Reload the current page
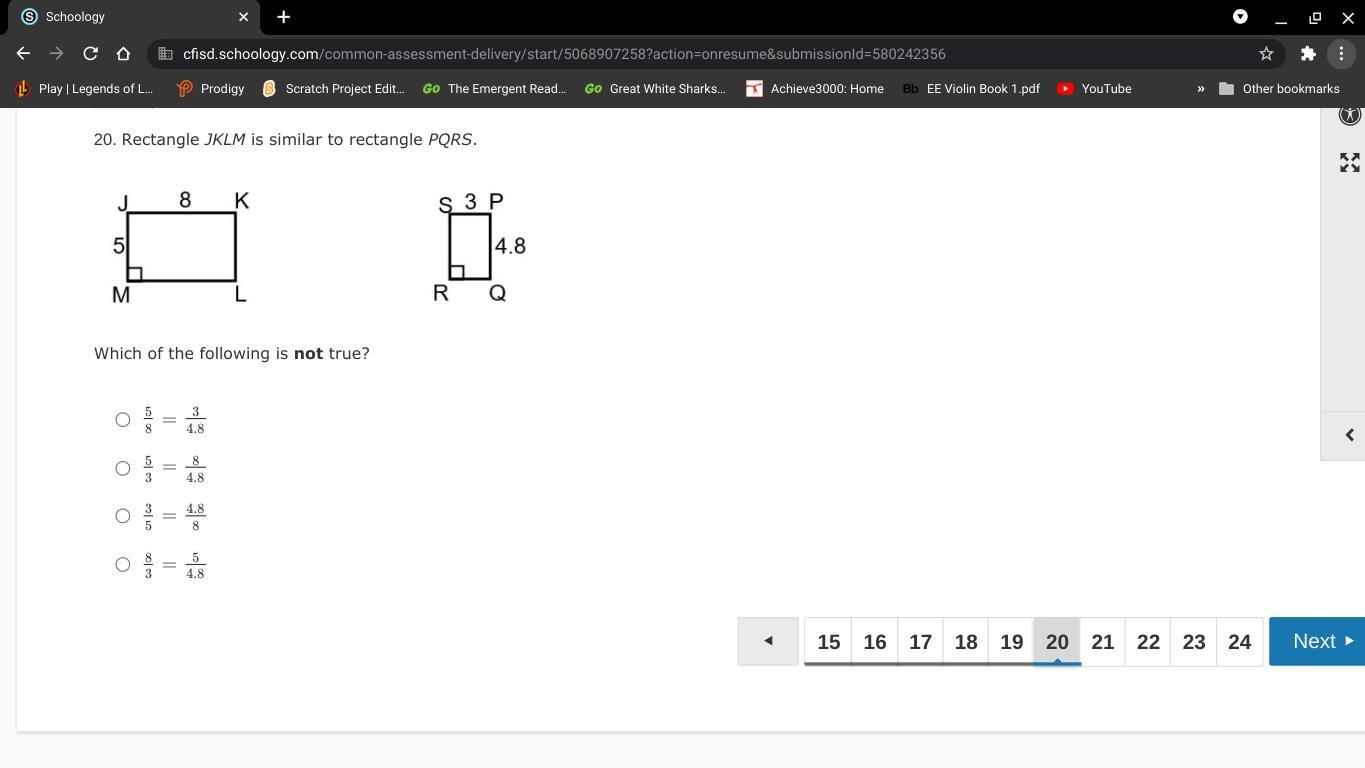Screen dimensions: 1365x768 click(x=90, y=54)
